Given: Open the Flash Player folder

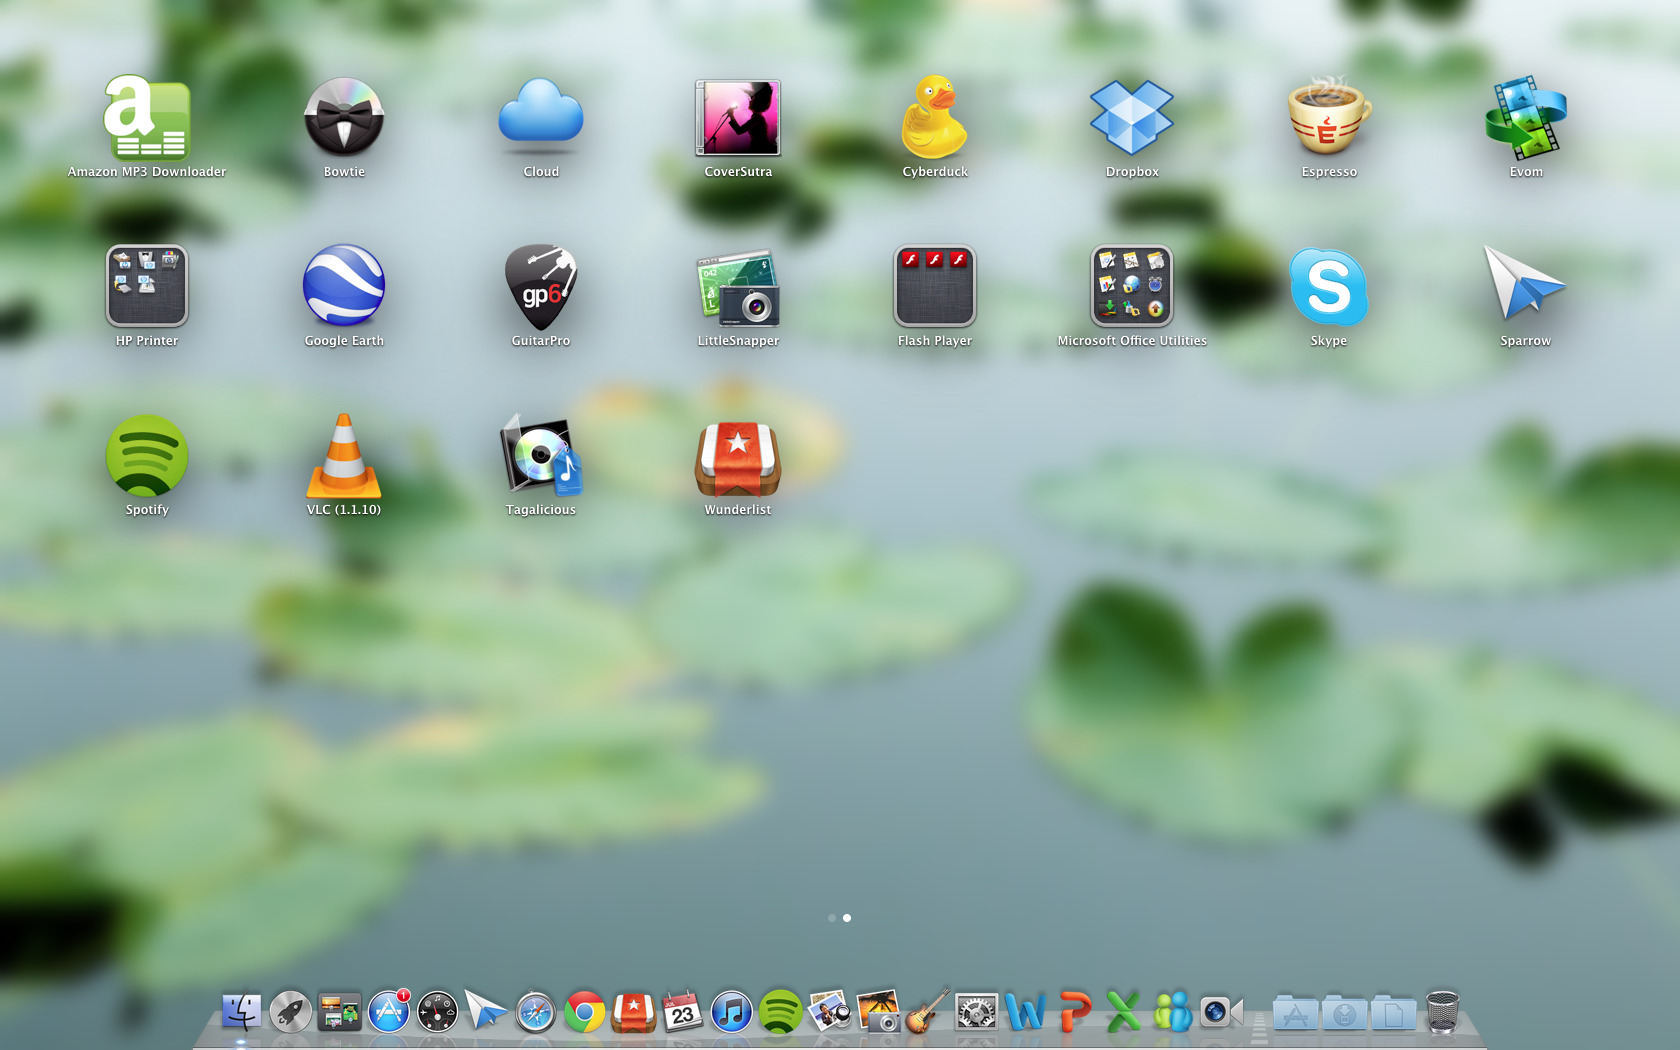Looking at the screenshot, I should point(935,286).
